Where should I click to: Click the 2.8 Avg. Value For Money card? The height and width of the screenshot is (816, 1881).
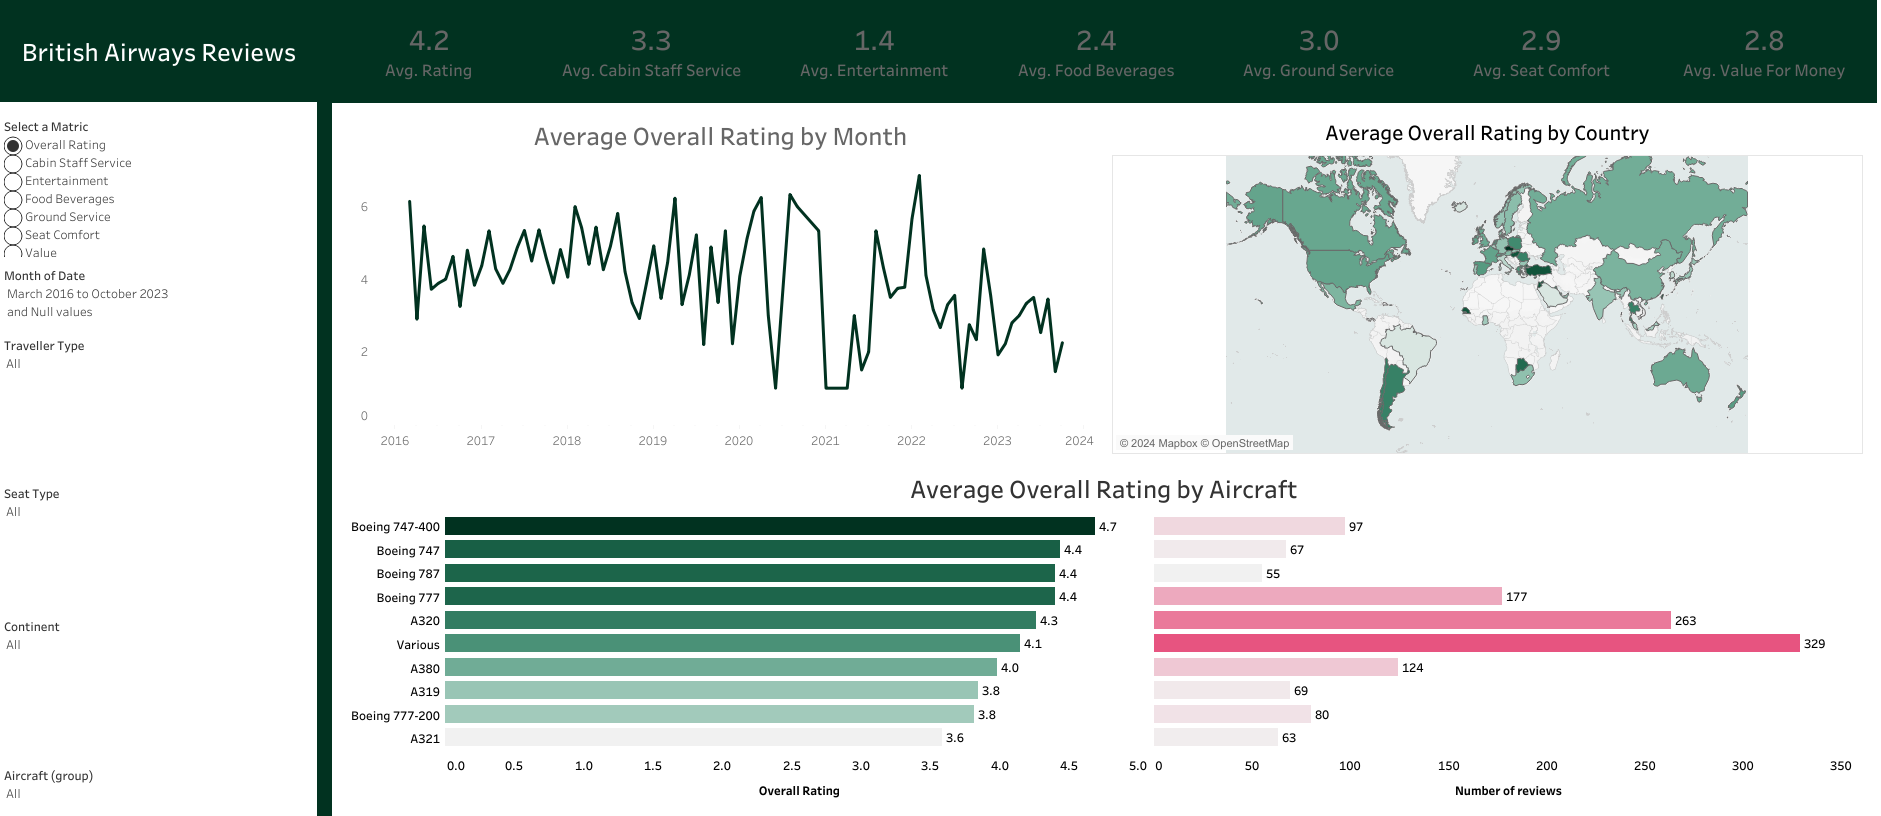[x=1764, y=53]
